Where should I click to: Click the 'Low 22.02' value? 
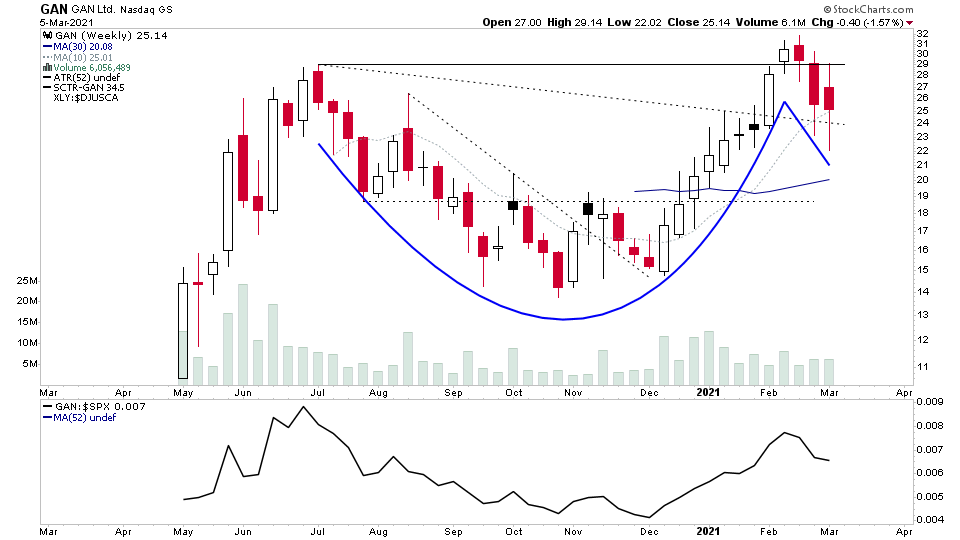[634, 22]
